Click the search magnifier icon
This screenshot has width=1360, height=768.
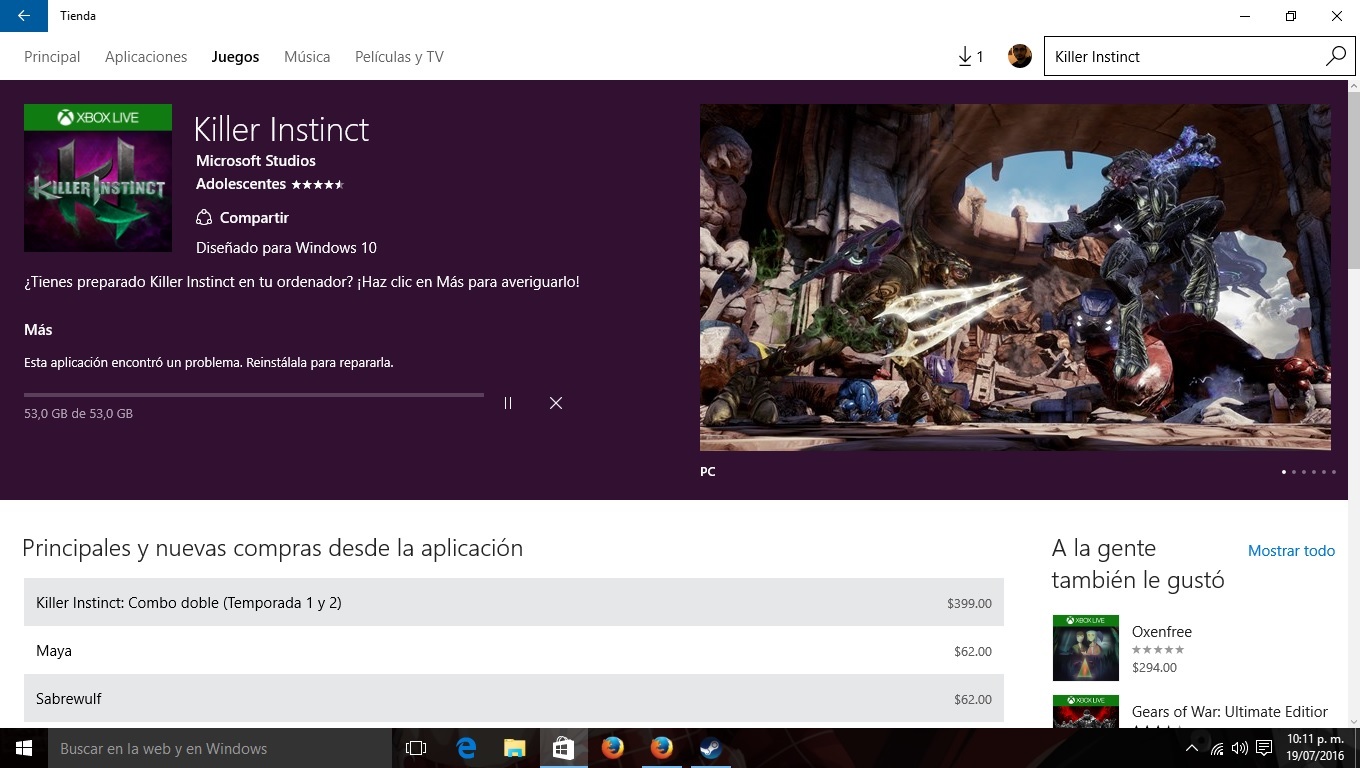click(1336, 57)
